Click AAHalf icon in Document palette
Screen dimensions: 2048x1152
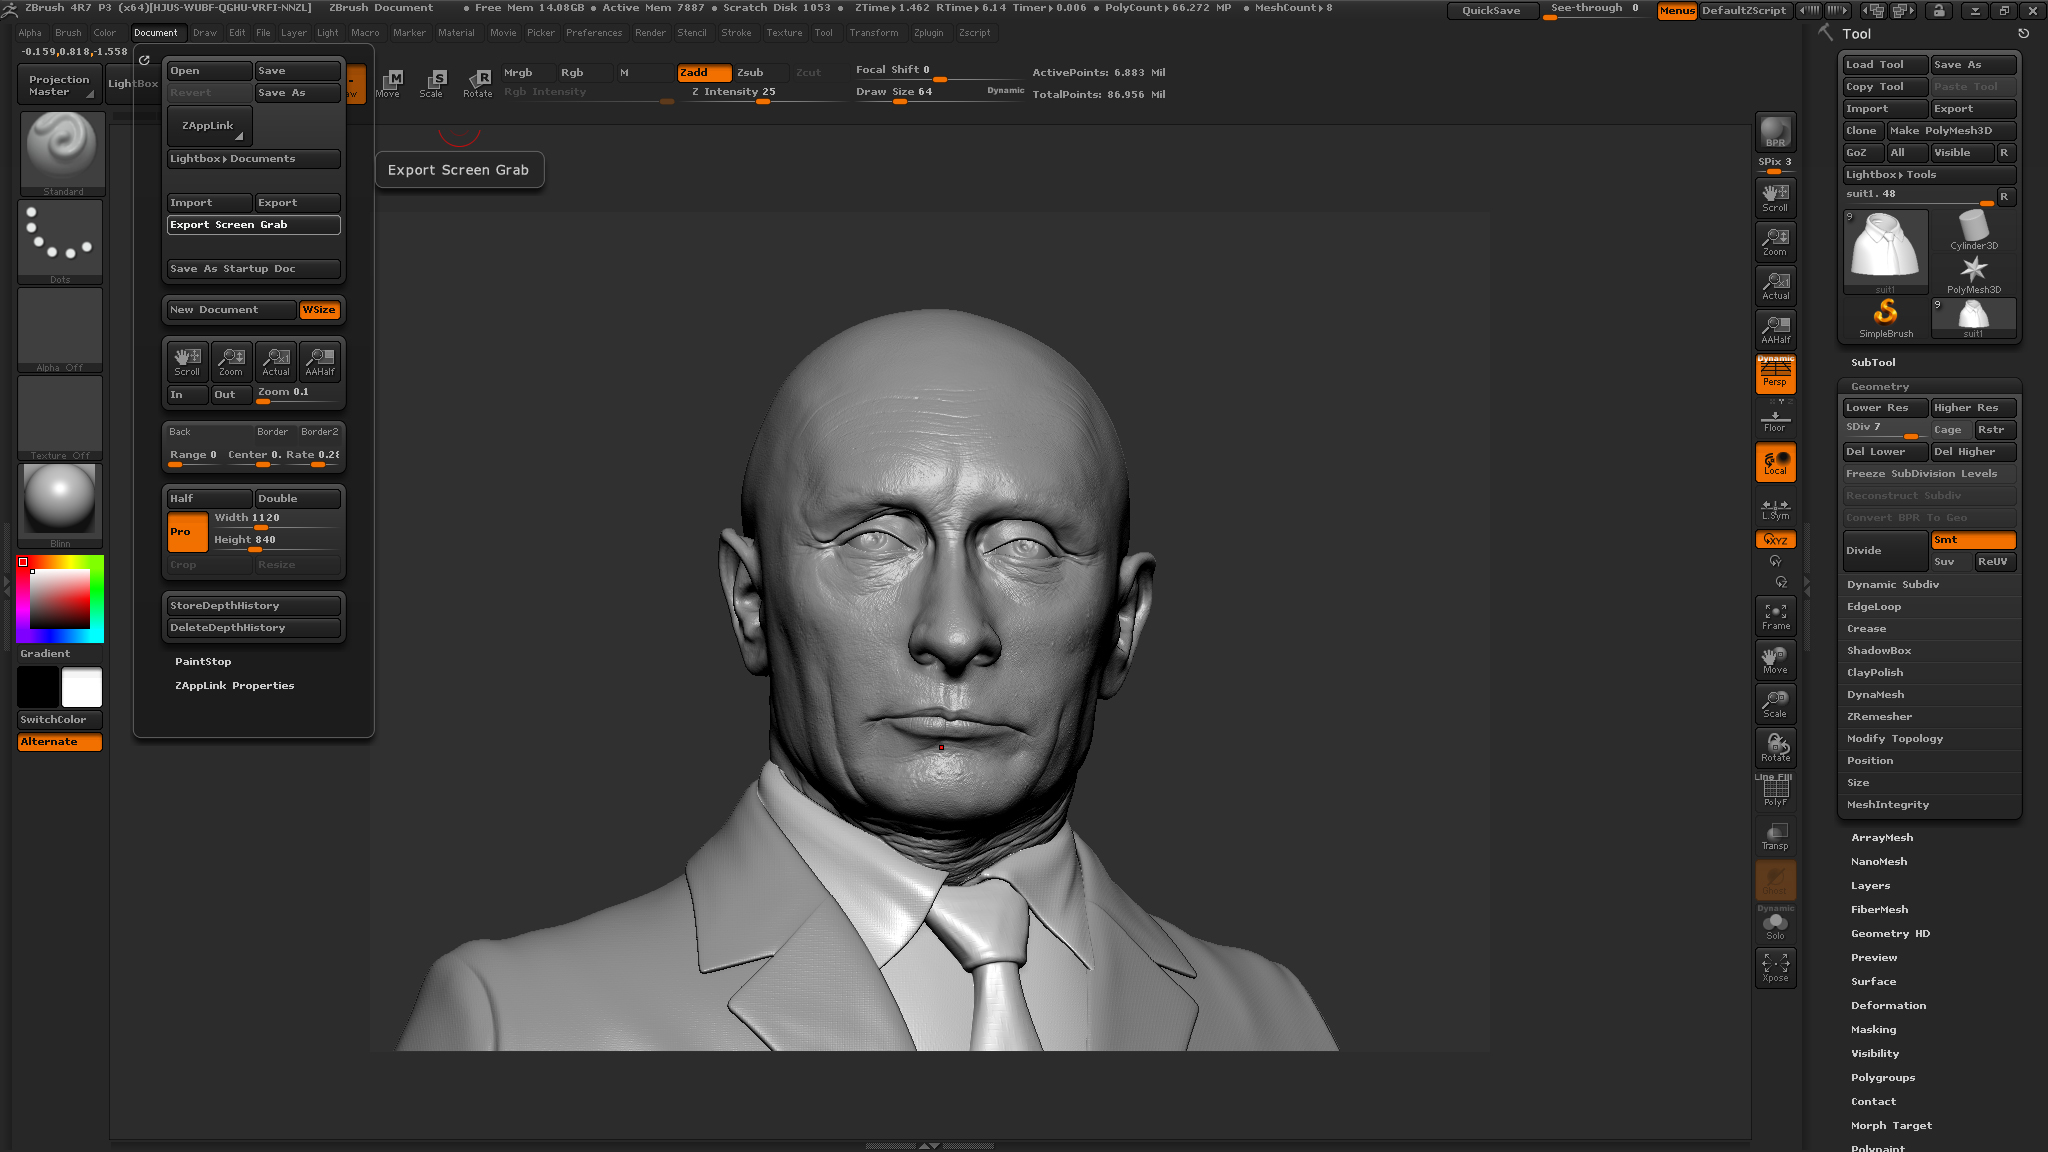coord(320,362)
